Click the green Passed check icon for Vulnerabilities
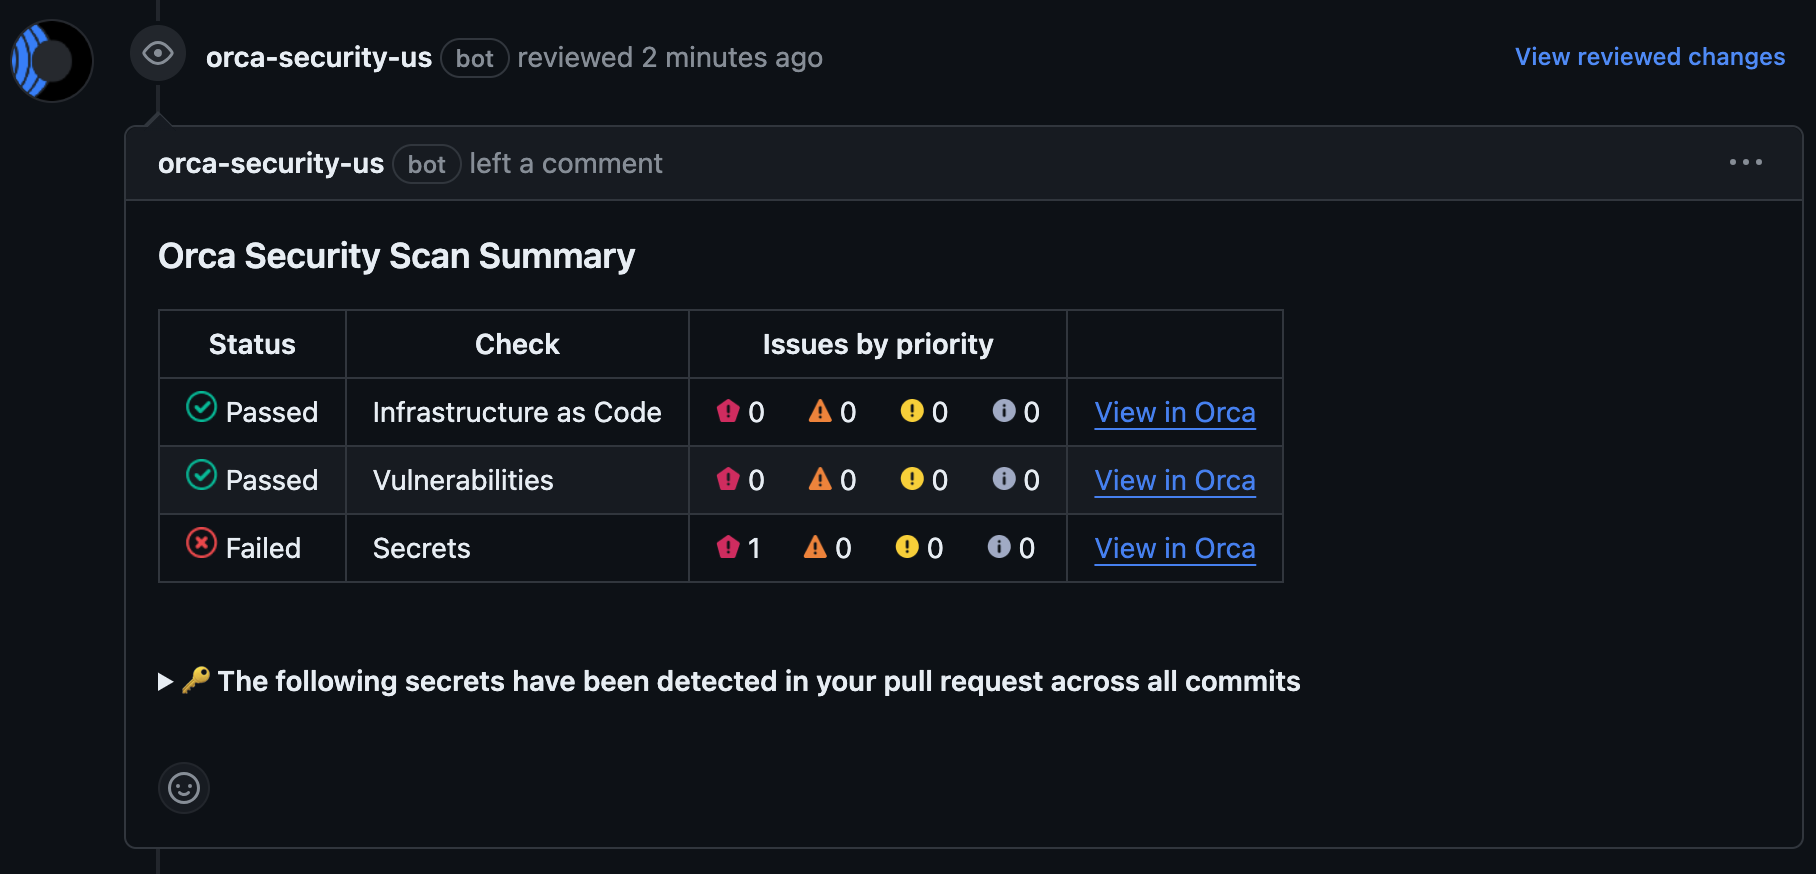 202,475
